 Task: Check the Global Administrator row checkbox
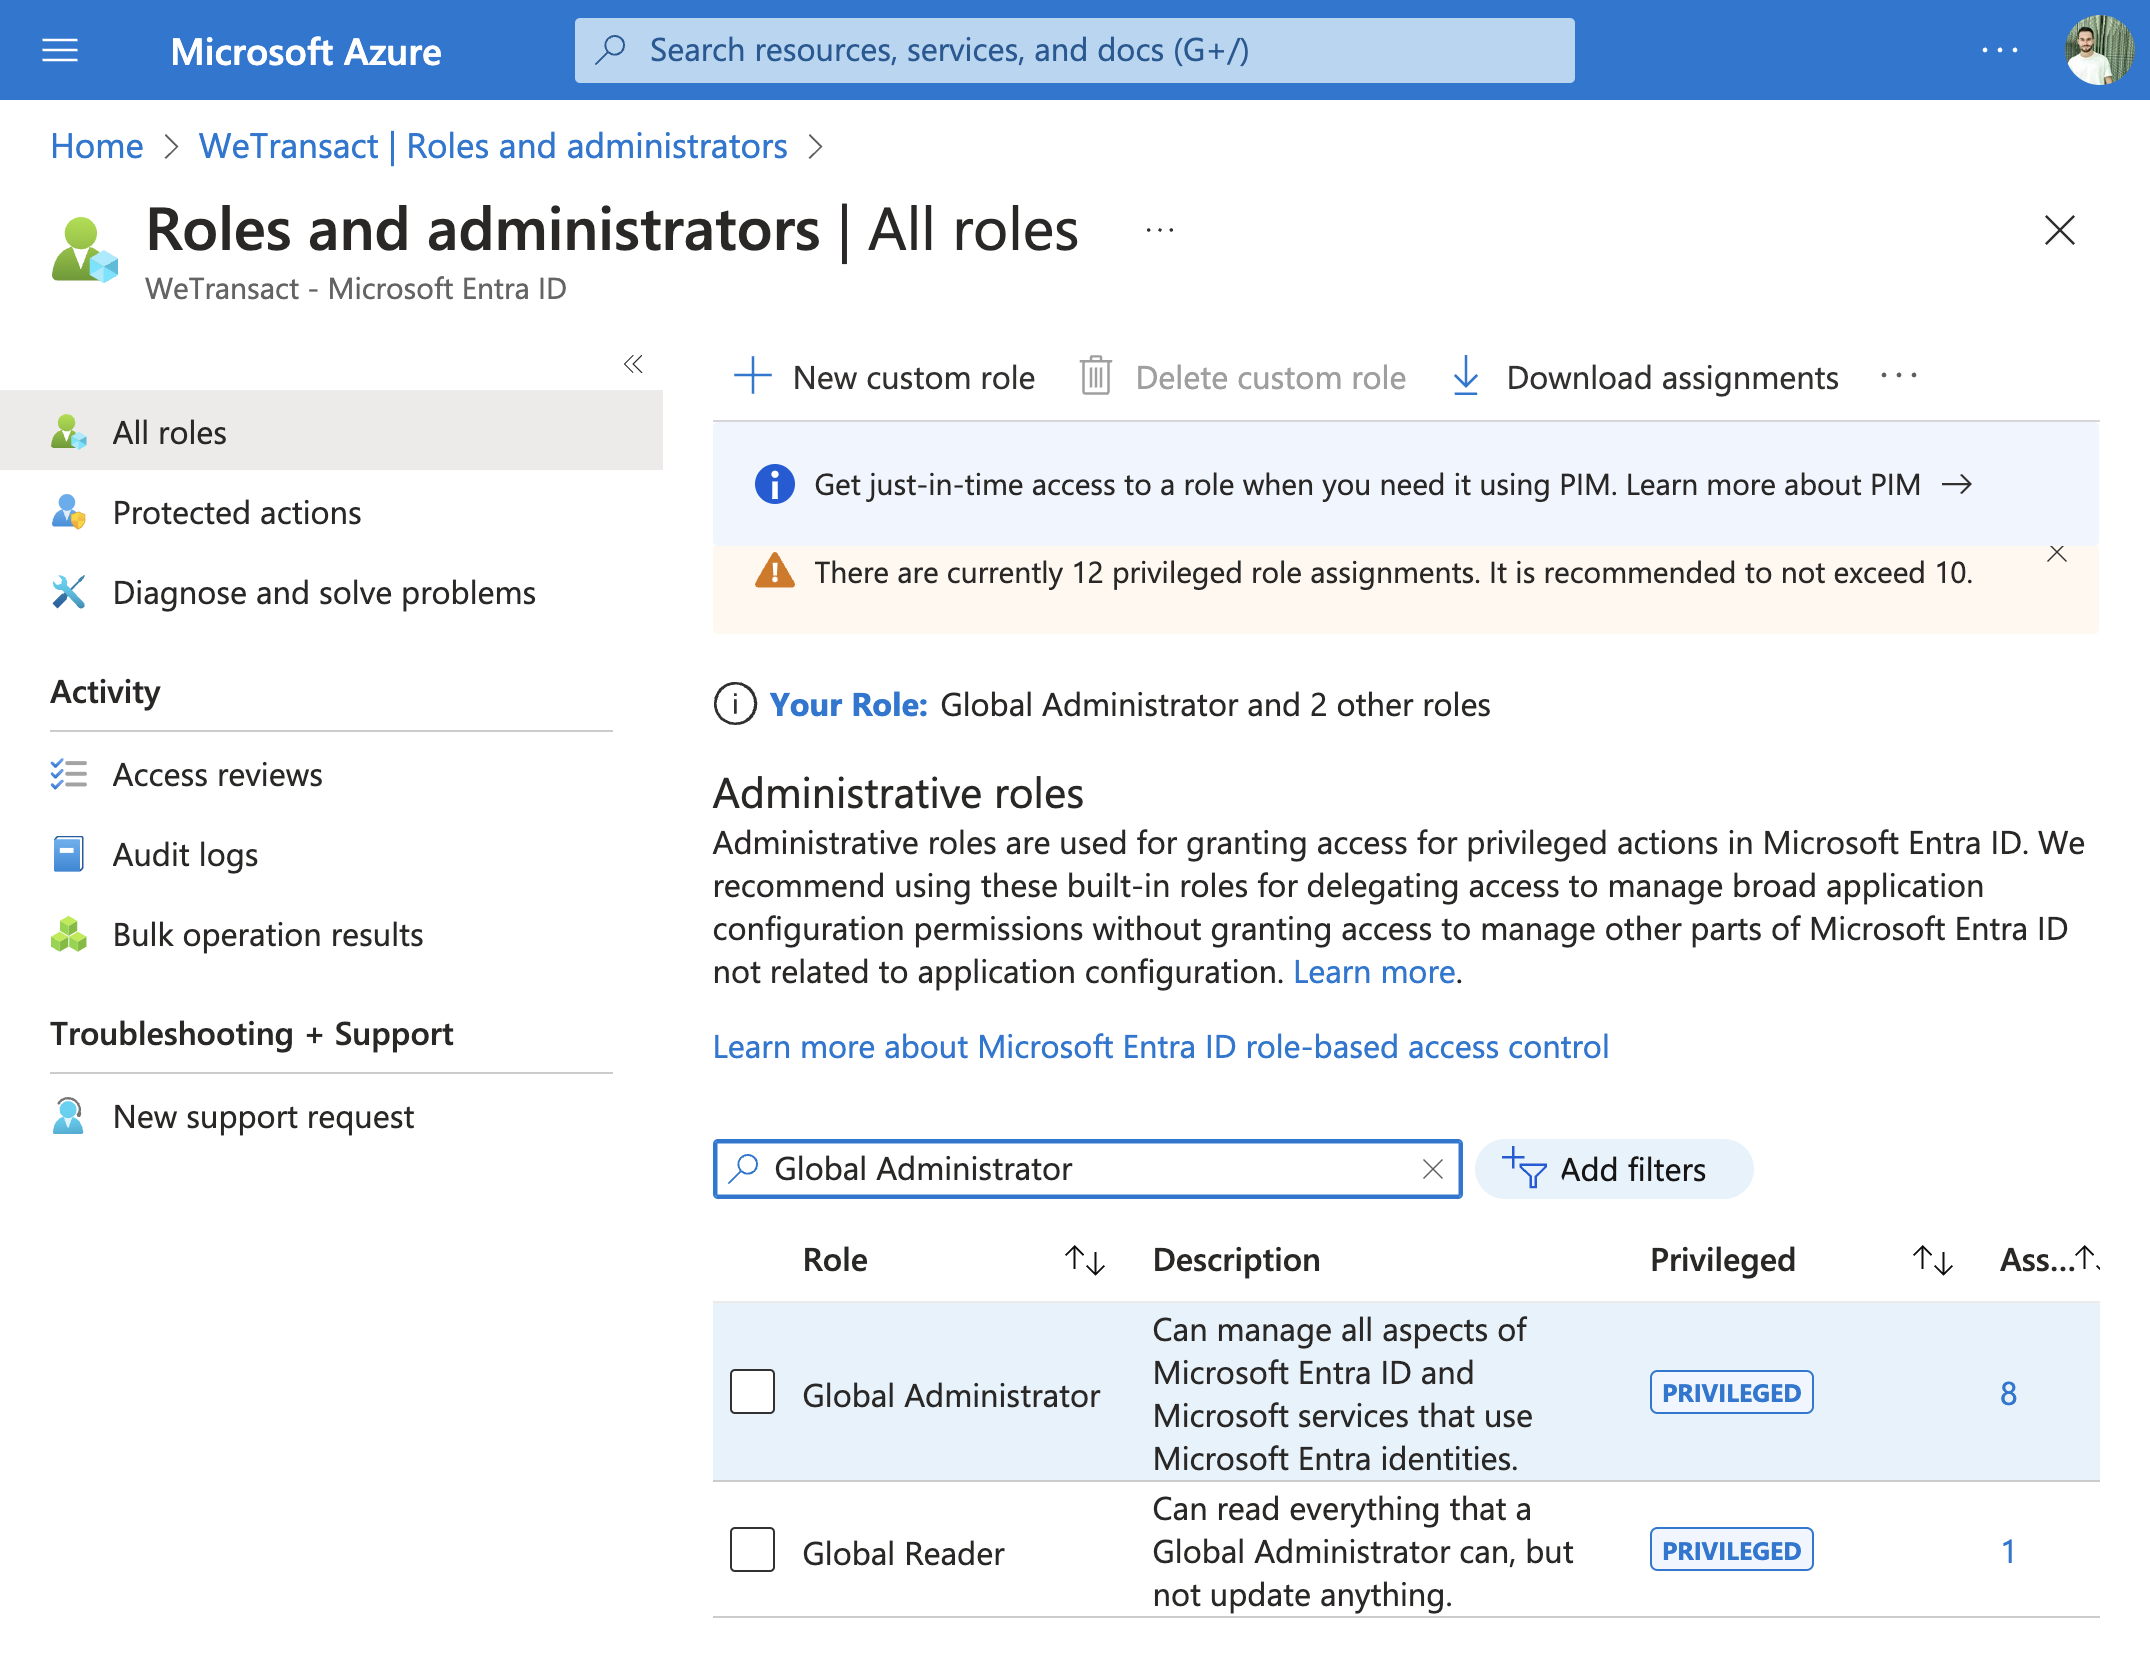click(752, 1391)
